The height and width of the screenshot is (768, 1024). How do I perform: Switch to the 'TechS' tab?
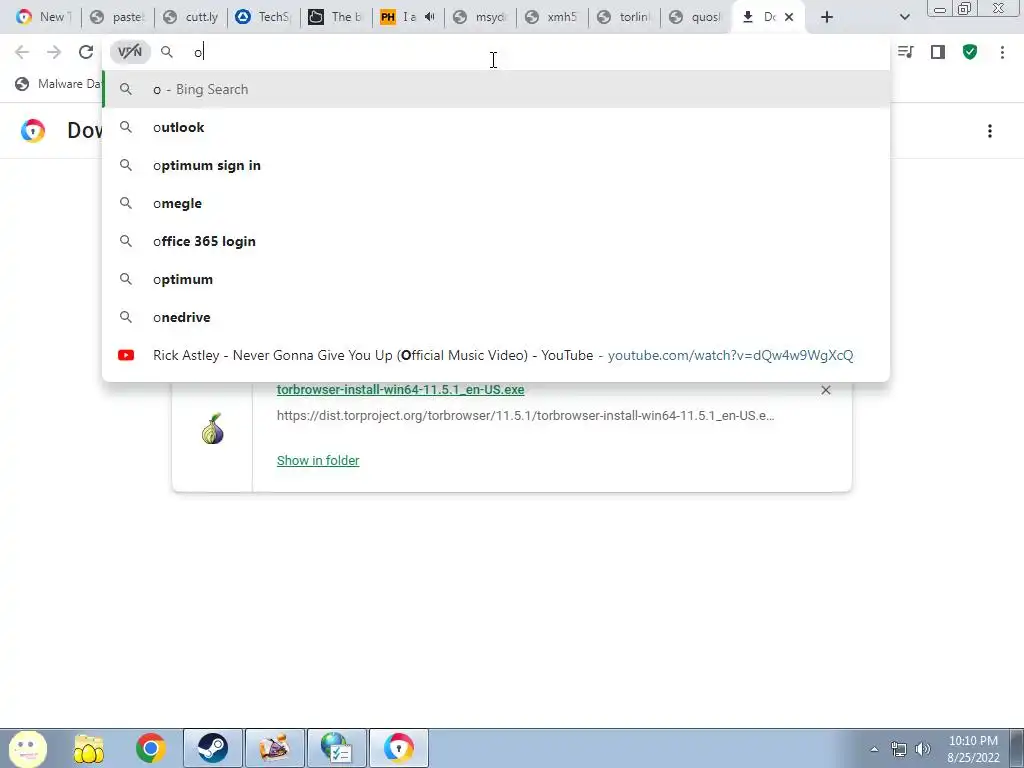[x=264, y=17]
